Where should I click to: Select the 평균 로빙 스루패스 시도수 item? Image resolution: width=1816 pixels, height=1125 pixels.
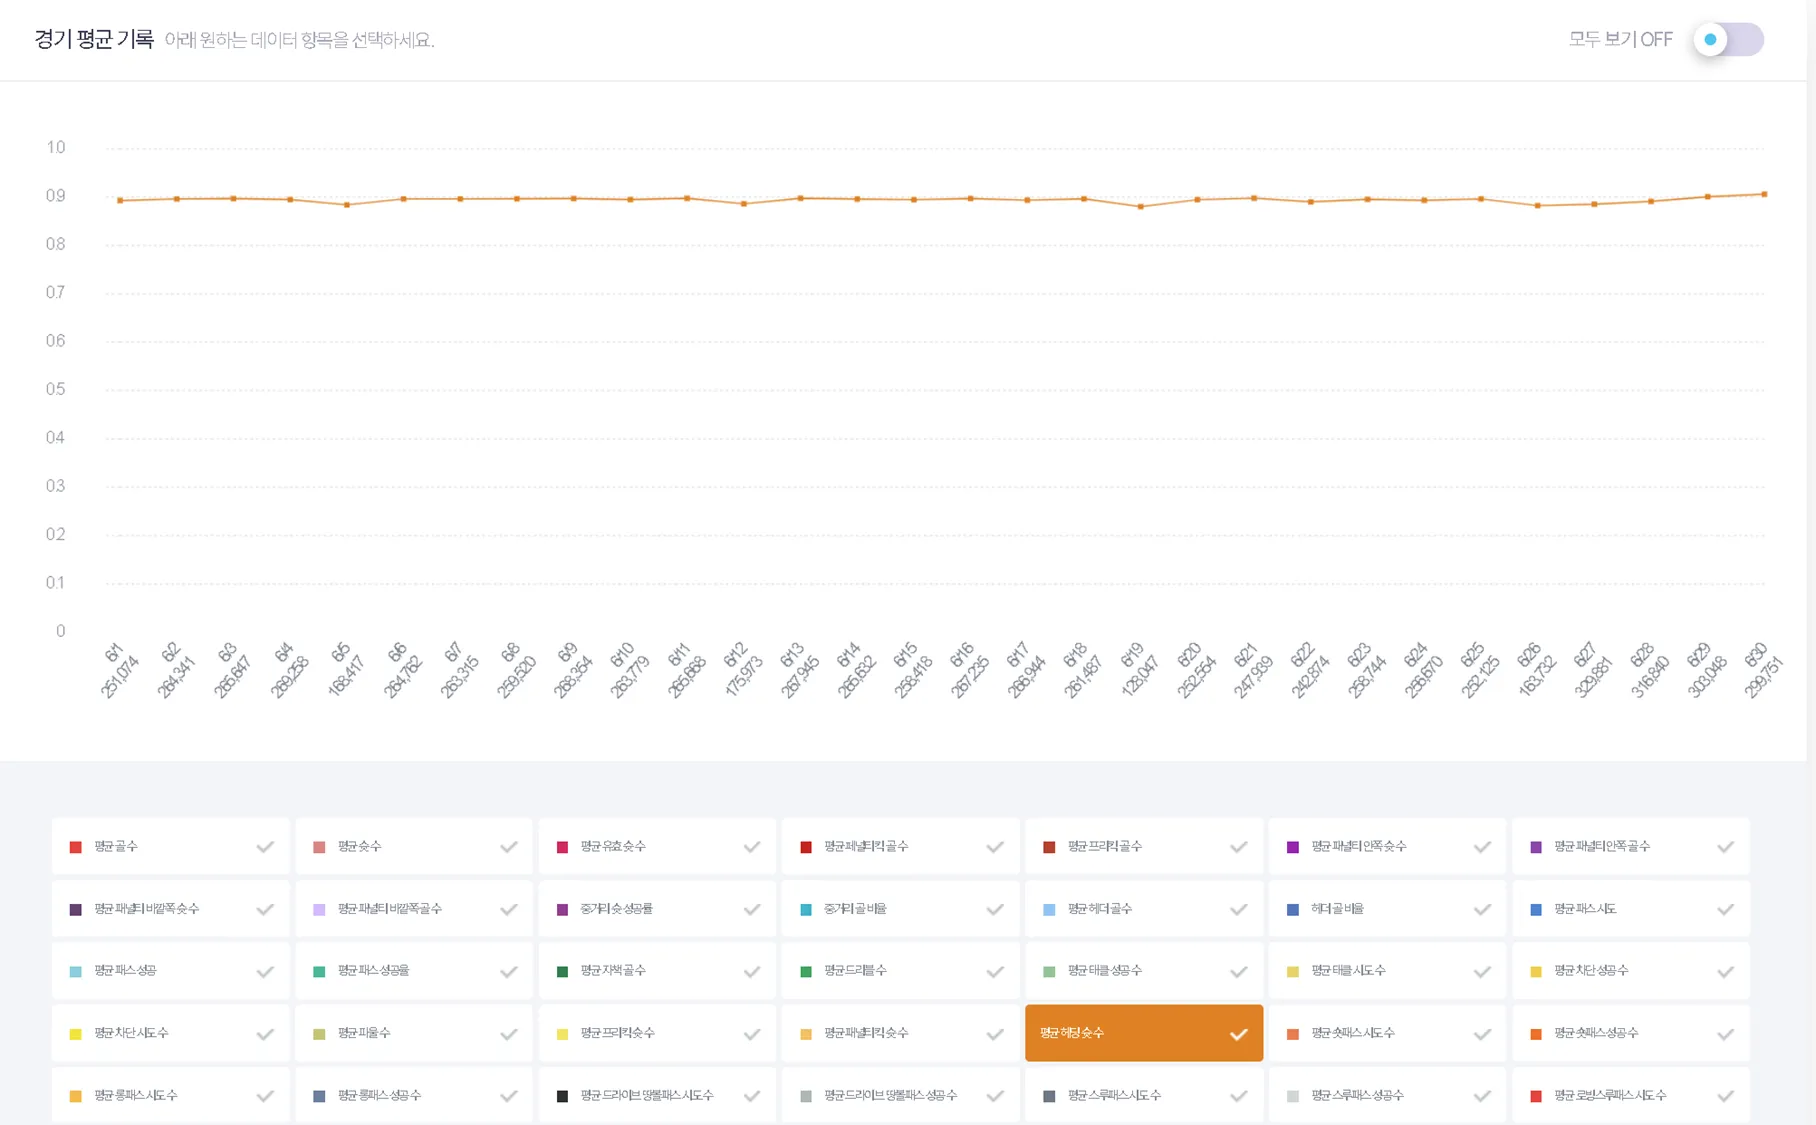1631,1095
